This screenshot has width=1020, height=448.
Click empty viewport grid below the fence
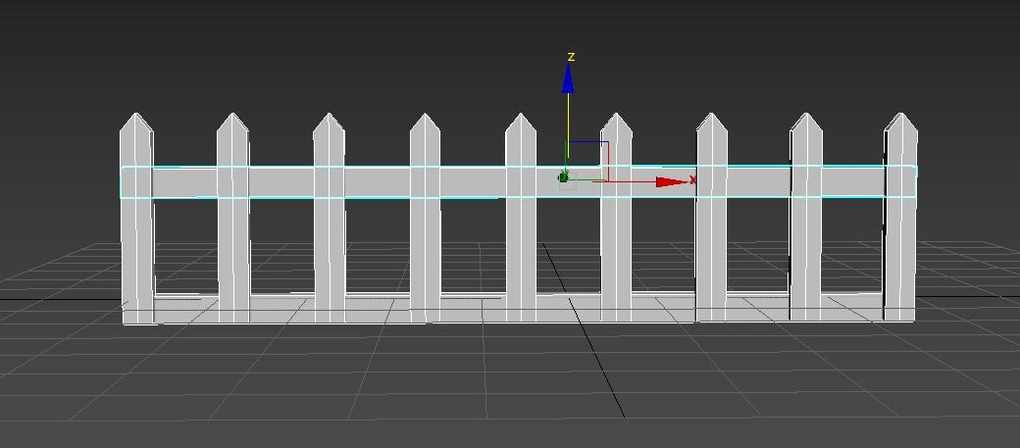point(400,390)
